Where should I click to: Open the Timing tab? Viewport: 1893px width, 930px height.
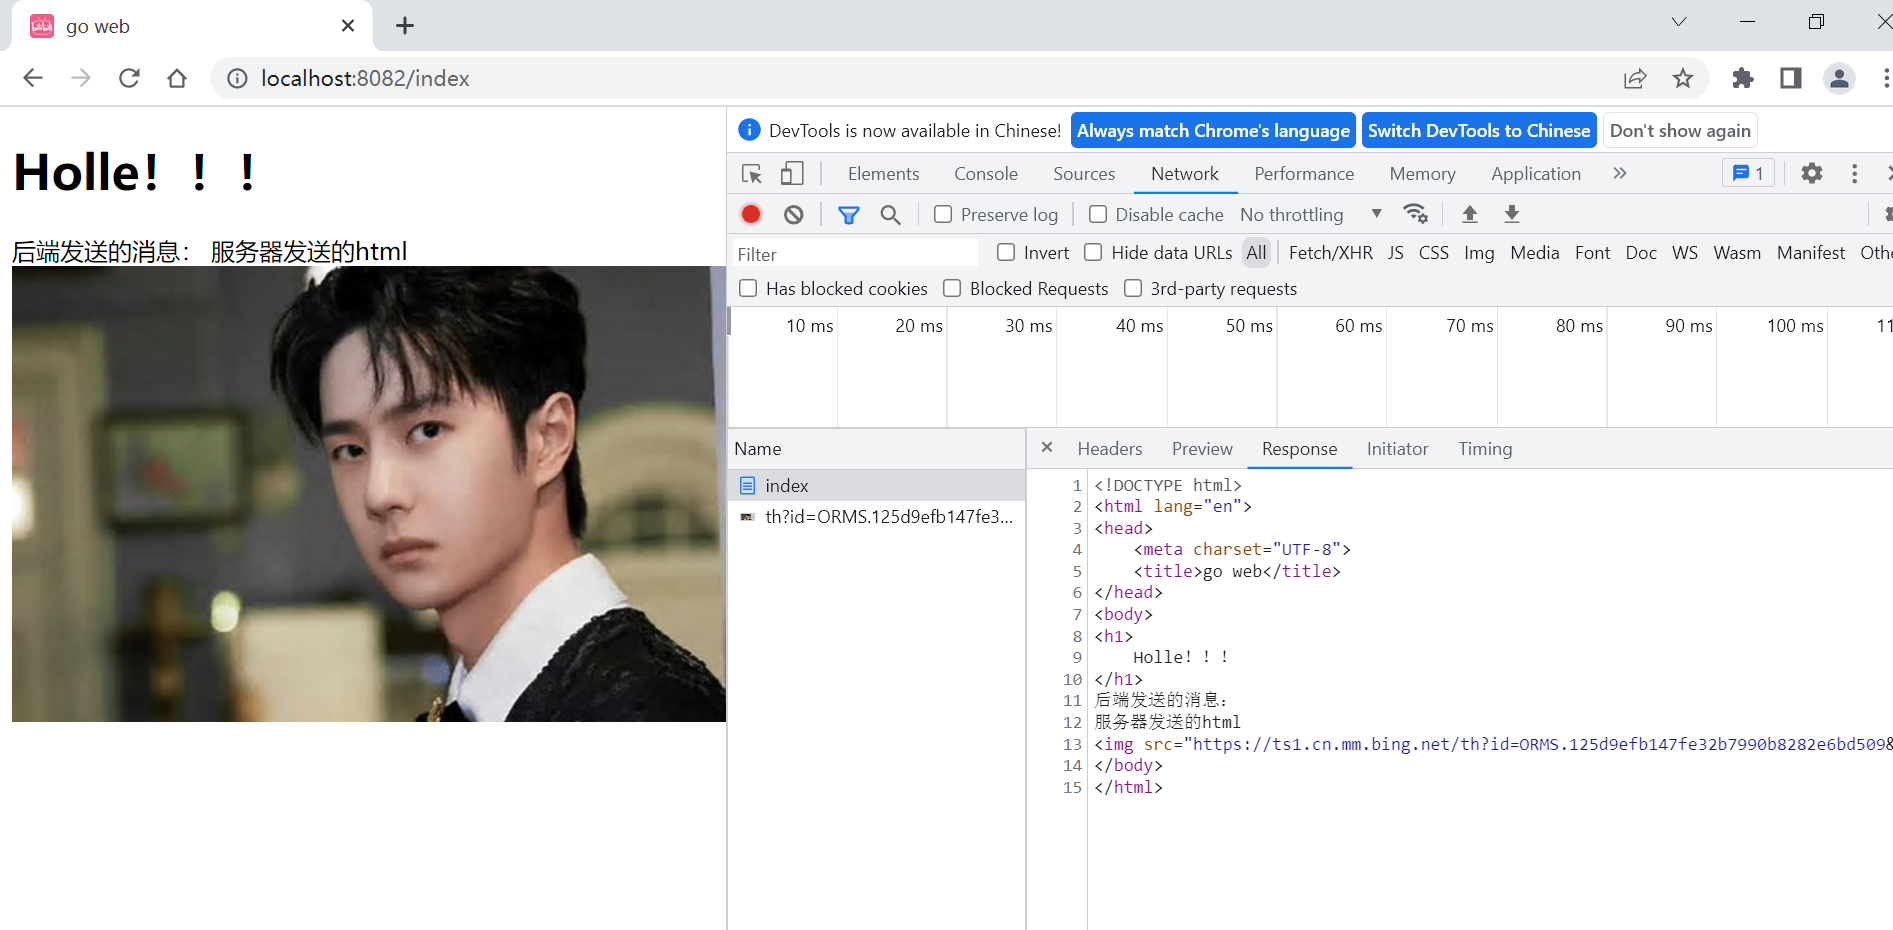[1485, 449]
